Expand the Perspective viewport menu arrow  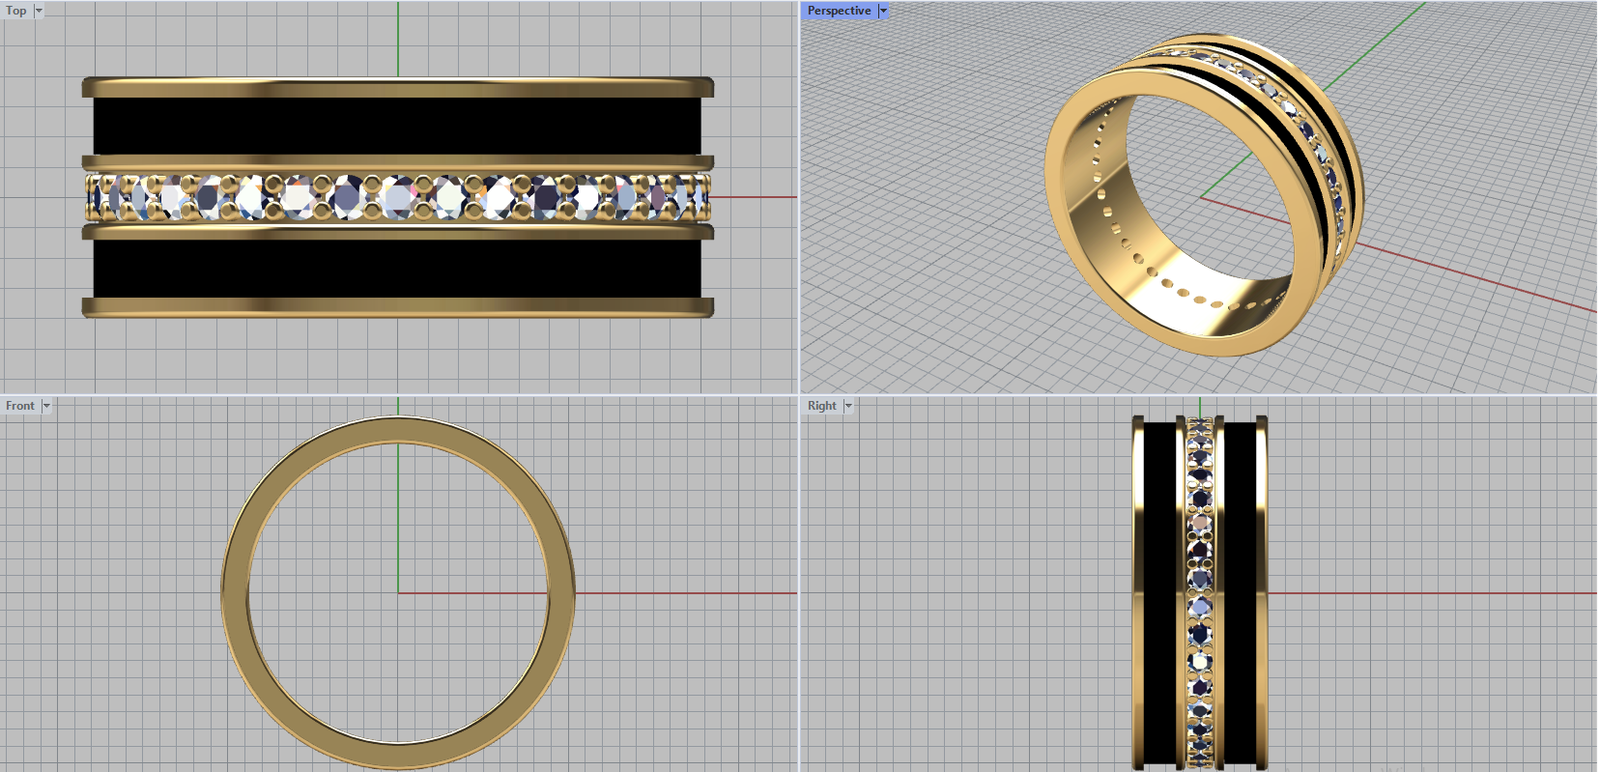tap(883, 11)
